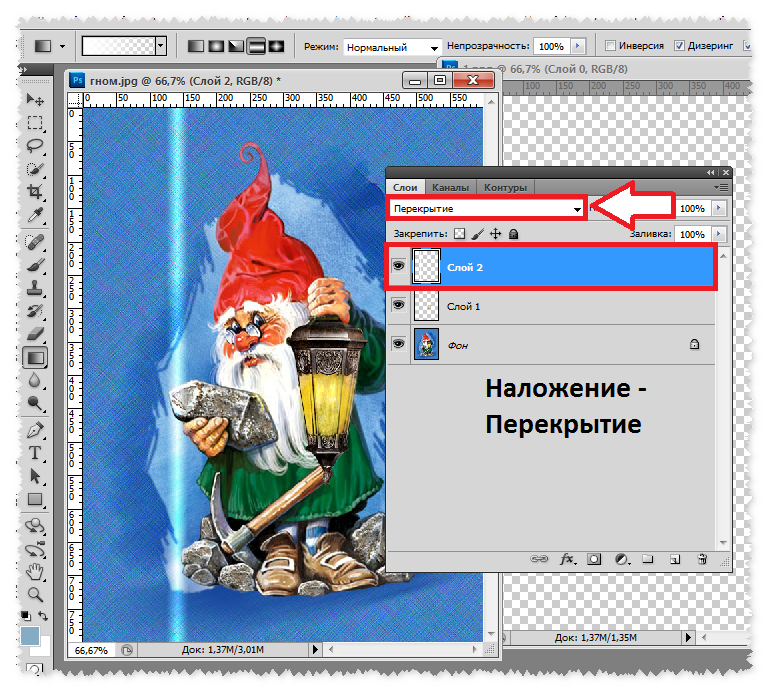Select the Dodge tool
Image resolution: width=769 pixels, height=692 pixels.
click(x=35, y=403)
